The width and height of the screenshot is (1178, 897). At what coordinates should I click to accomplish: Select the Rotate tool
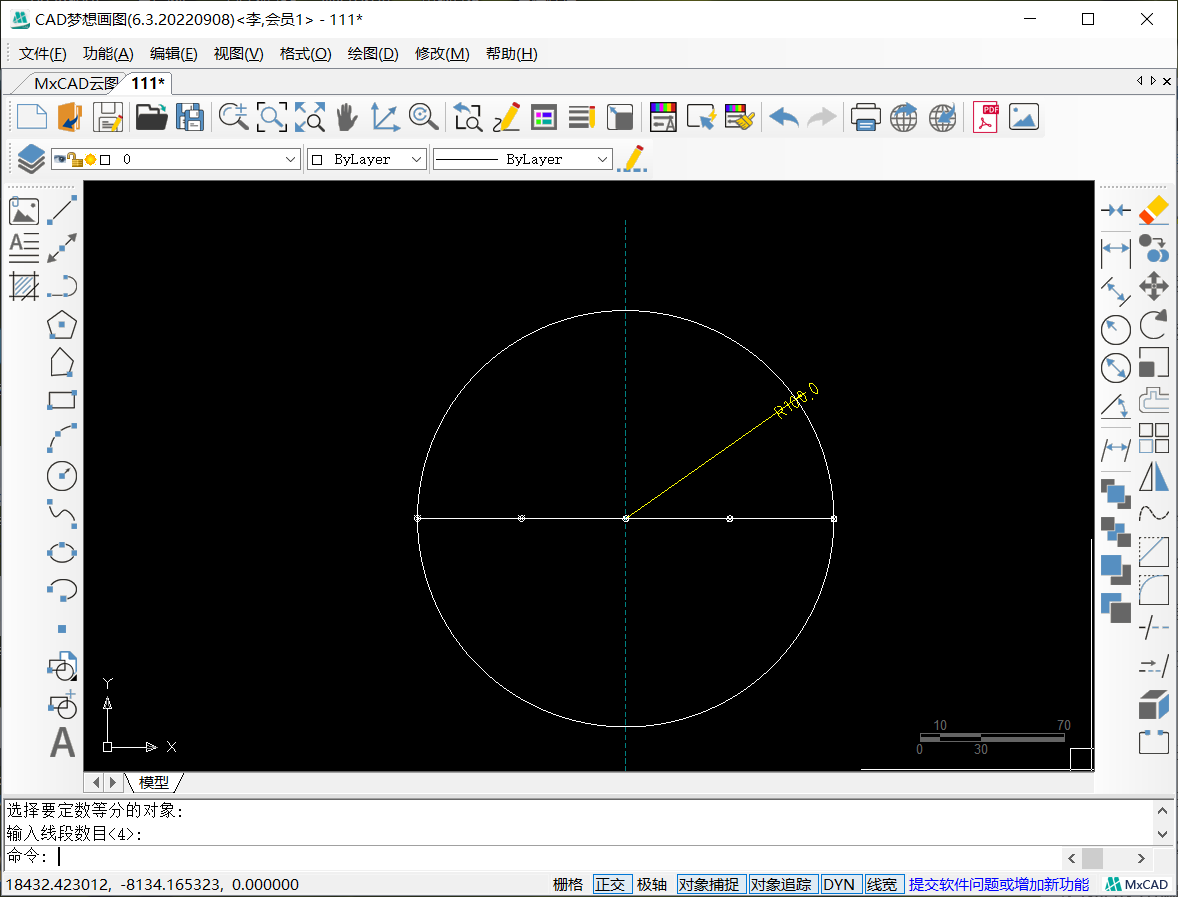click(1154, 325)
